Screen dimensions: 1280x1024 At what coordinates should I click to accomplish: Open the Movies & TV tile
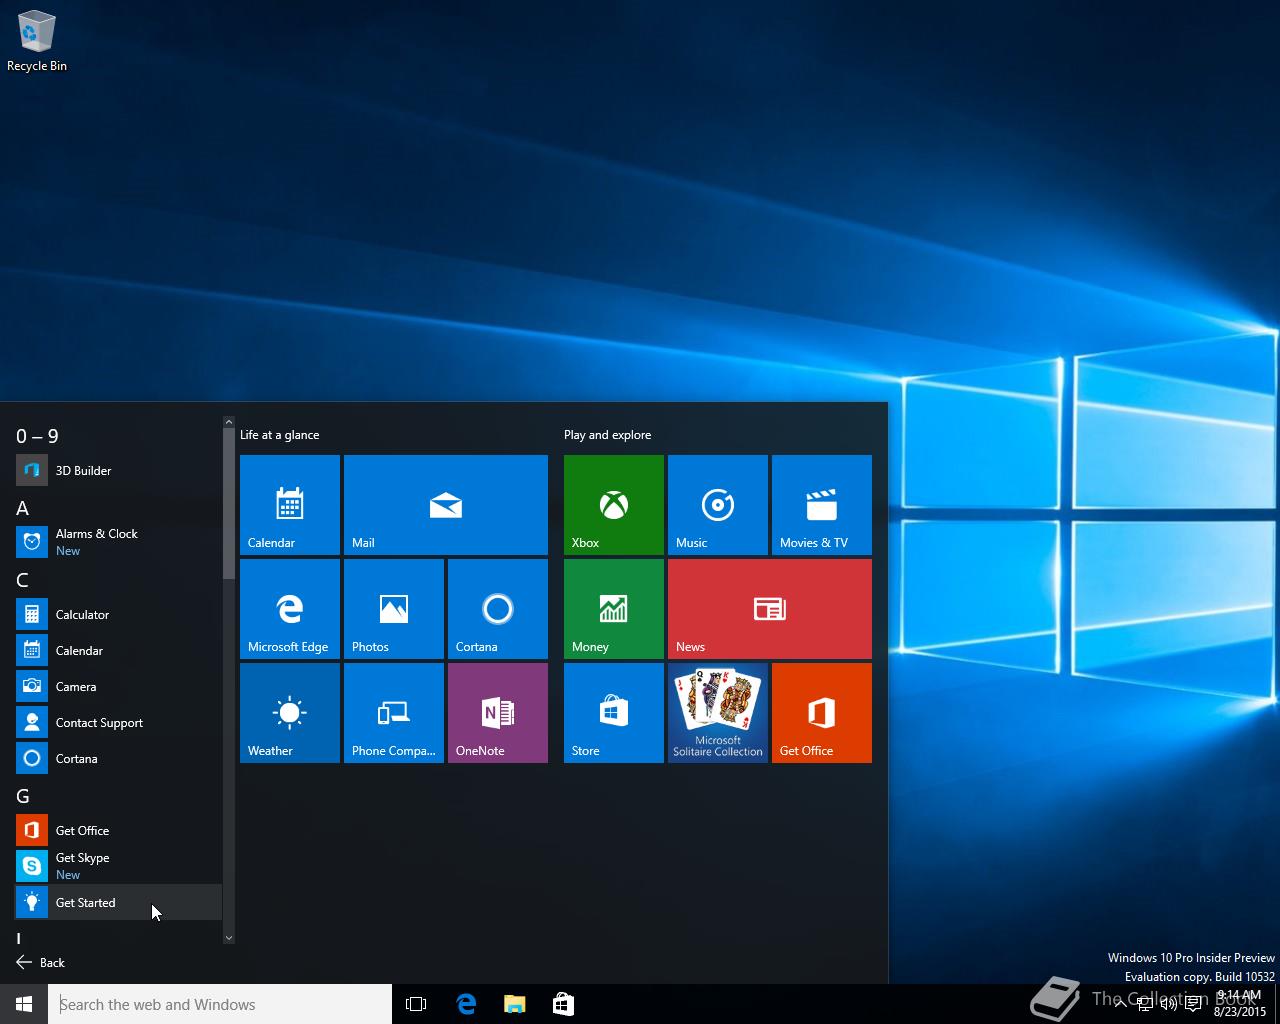click(822, 505)
